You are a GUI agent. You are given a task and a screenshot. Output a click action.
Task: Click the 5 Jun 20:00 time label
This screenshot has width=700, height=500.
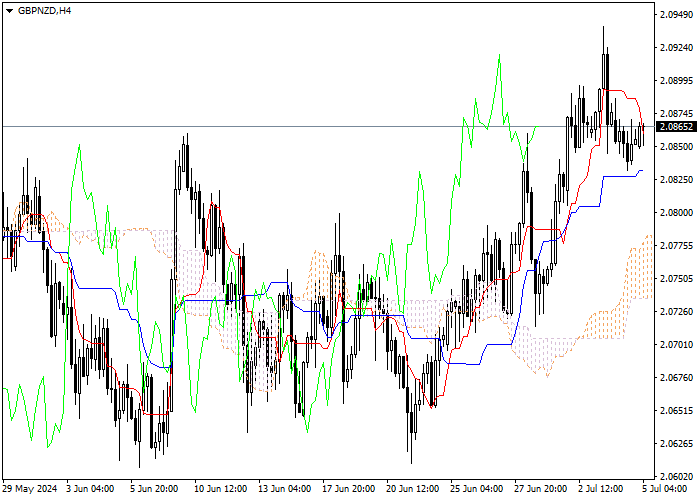[154, 489]
